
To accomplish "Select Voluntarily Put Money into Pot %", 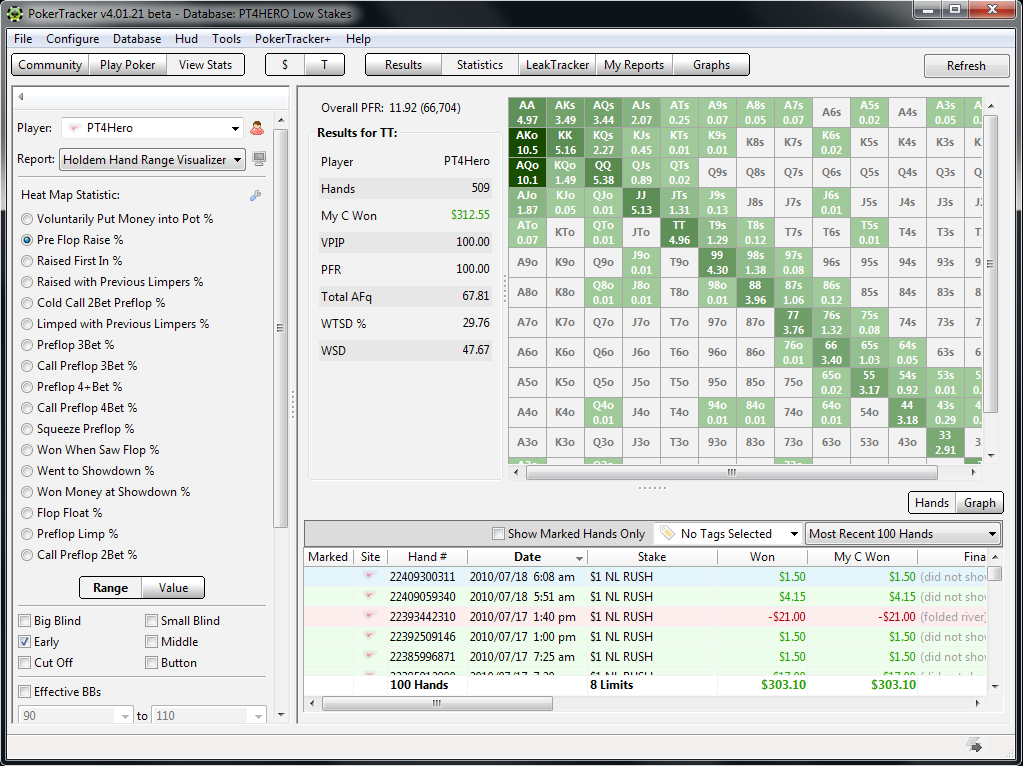I will [27, 219].
